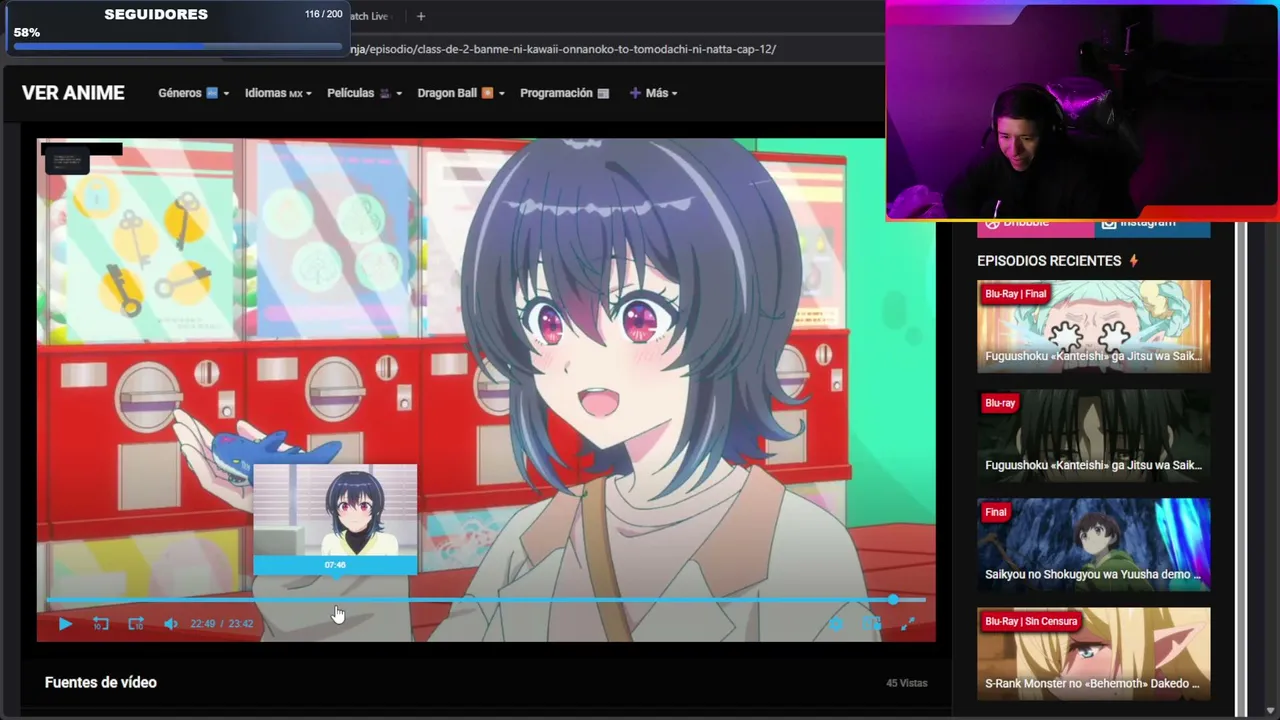Viewport: 1280px width, 720px height.
Task: Click the 'Blu-Ray | Sin Censura' badge
Action: (x=1031, y=621)
